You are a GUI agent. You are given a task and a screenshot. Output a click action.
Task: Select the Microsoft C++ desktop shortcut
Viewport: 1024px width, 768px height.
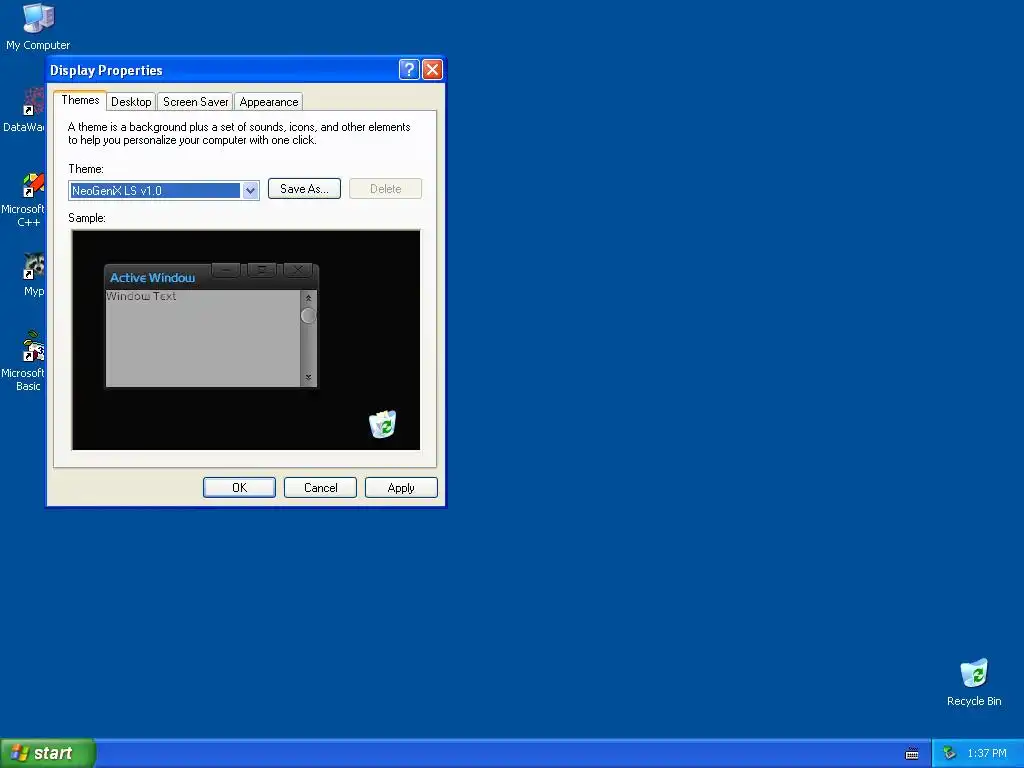point(24,200)
